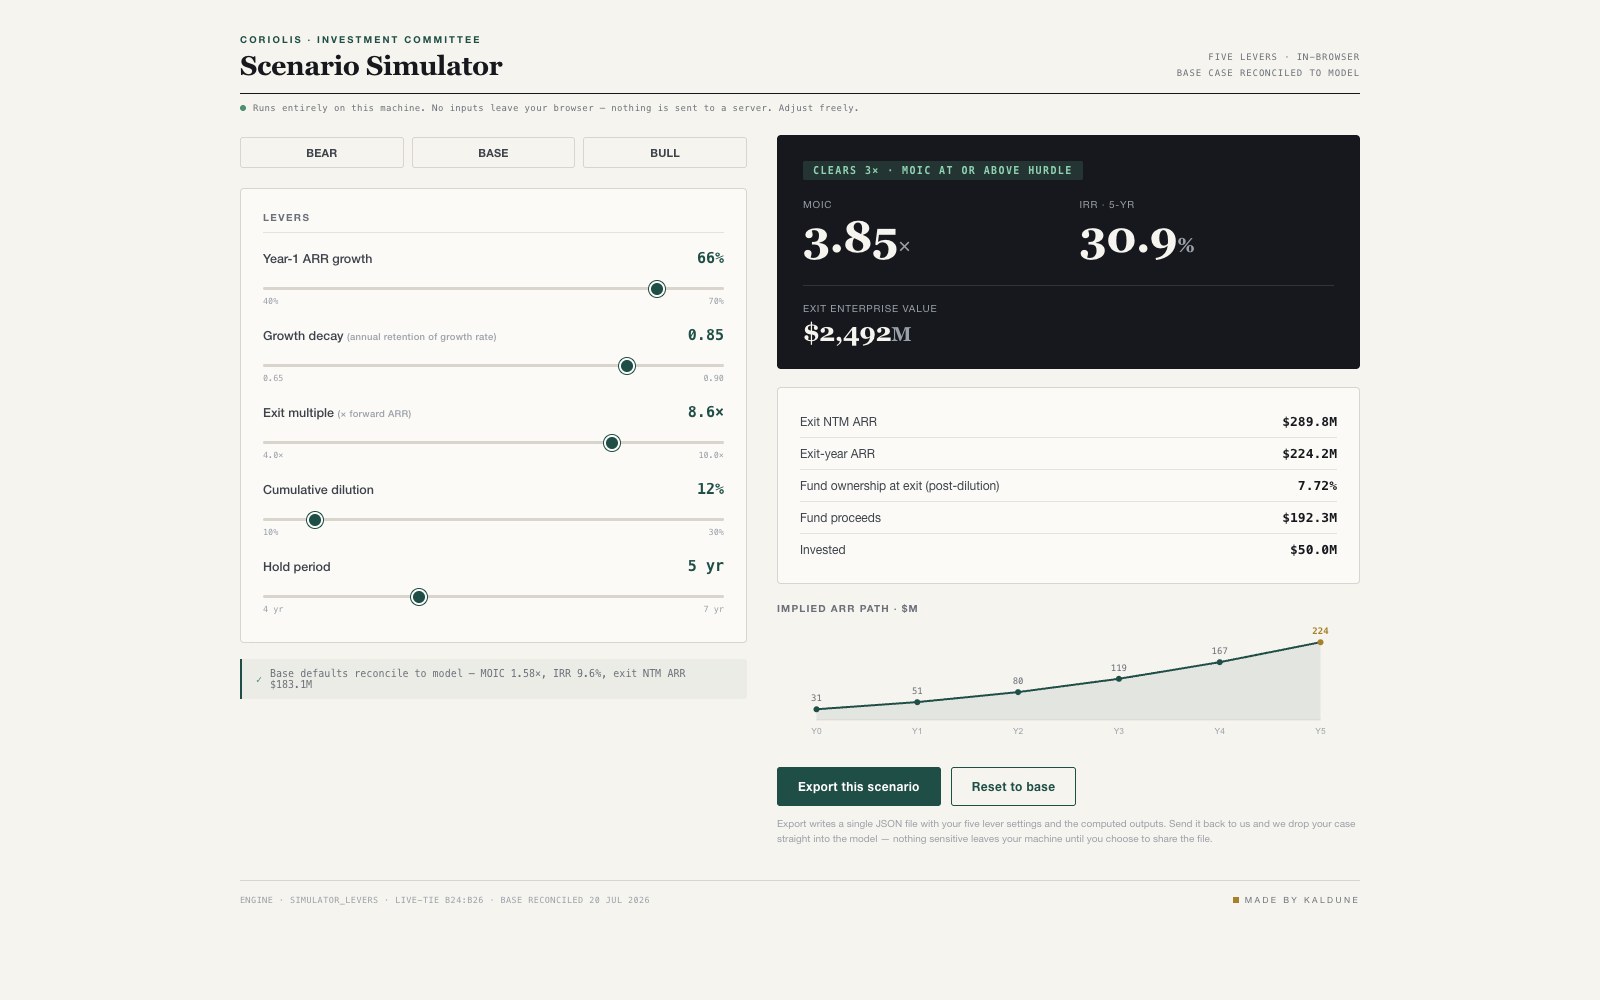Select the BULL scenario preset
Viewport: 1600px width, 1000px height.
(665, 153)
